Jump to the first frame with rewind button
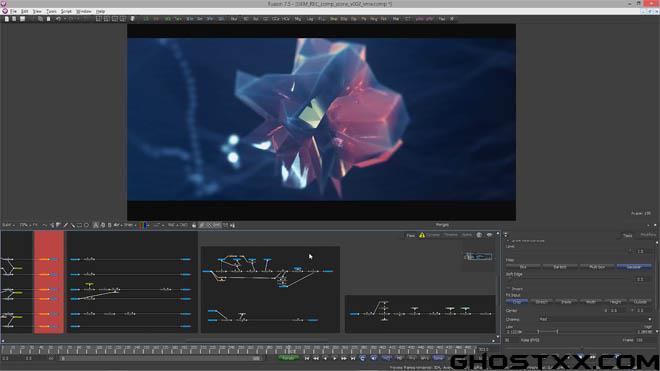Screen dimensions: 660x371 click(x=307, y=358)
